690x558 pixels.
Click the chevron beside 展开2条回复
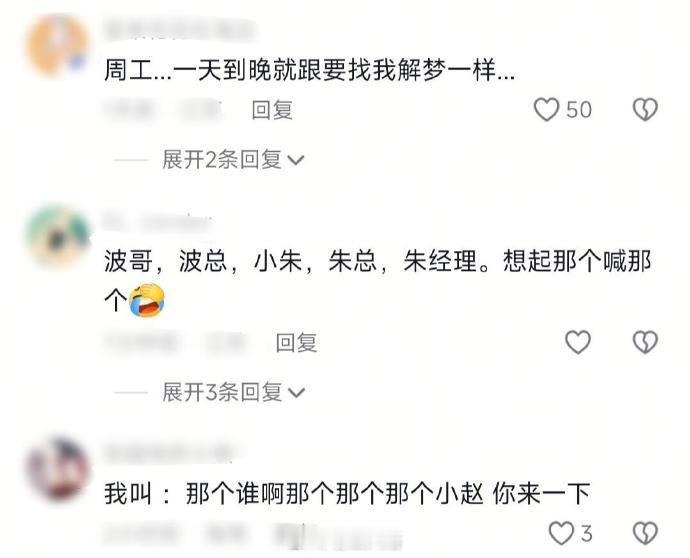pos(296,160)
